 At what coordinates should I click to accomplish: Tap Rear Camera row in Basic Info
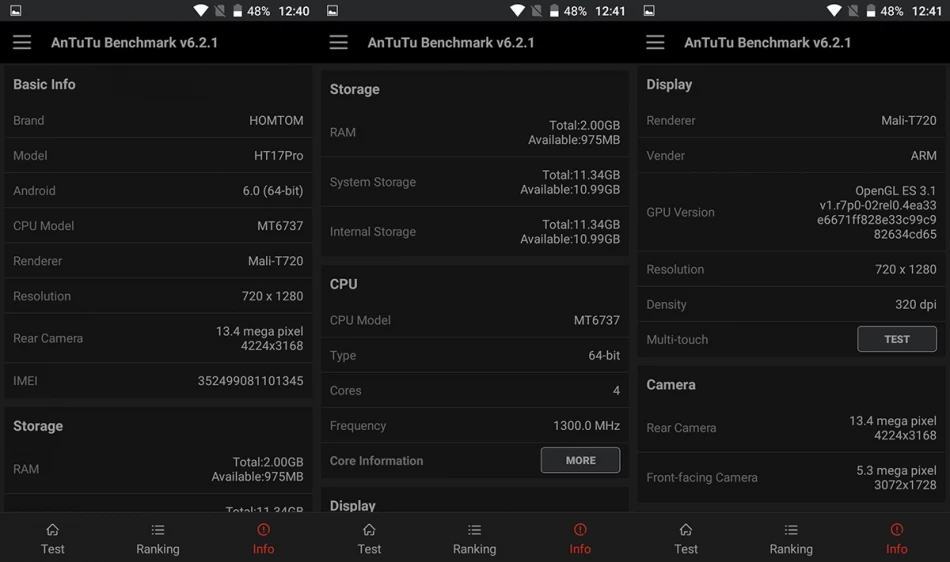158,339
